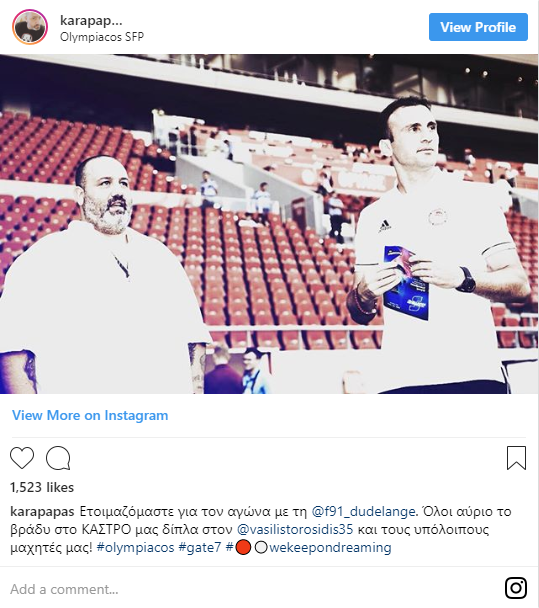Viewport: 539px width, 608px height.
Task: Click the 1,523 likes count
Action: point(42,487)
